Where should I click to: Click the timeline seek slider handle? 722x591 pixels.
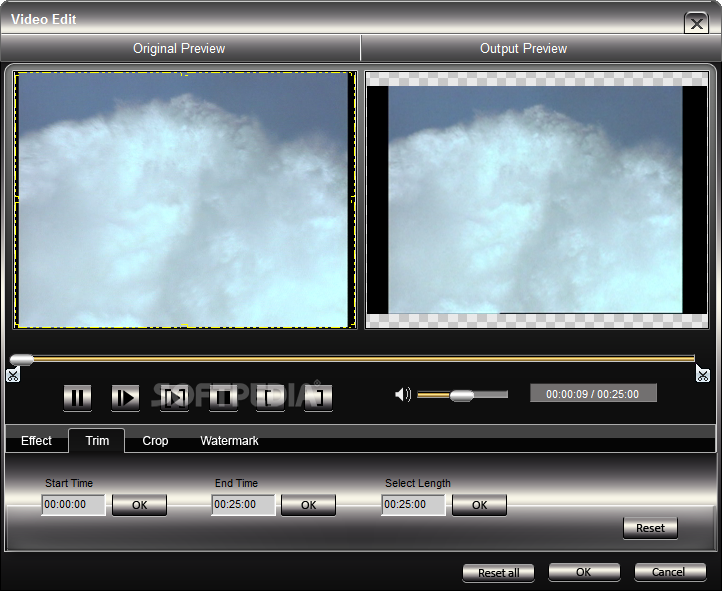[x=21, y=359]
